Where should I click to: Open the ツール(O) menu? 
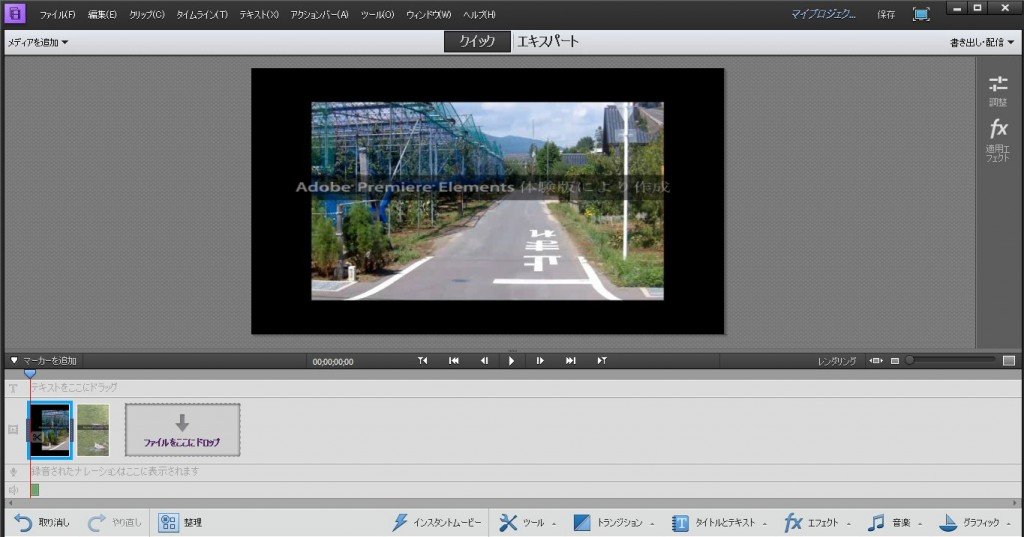pyautogui.click(x=377, y=14)
